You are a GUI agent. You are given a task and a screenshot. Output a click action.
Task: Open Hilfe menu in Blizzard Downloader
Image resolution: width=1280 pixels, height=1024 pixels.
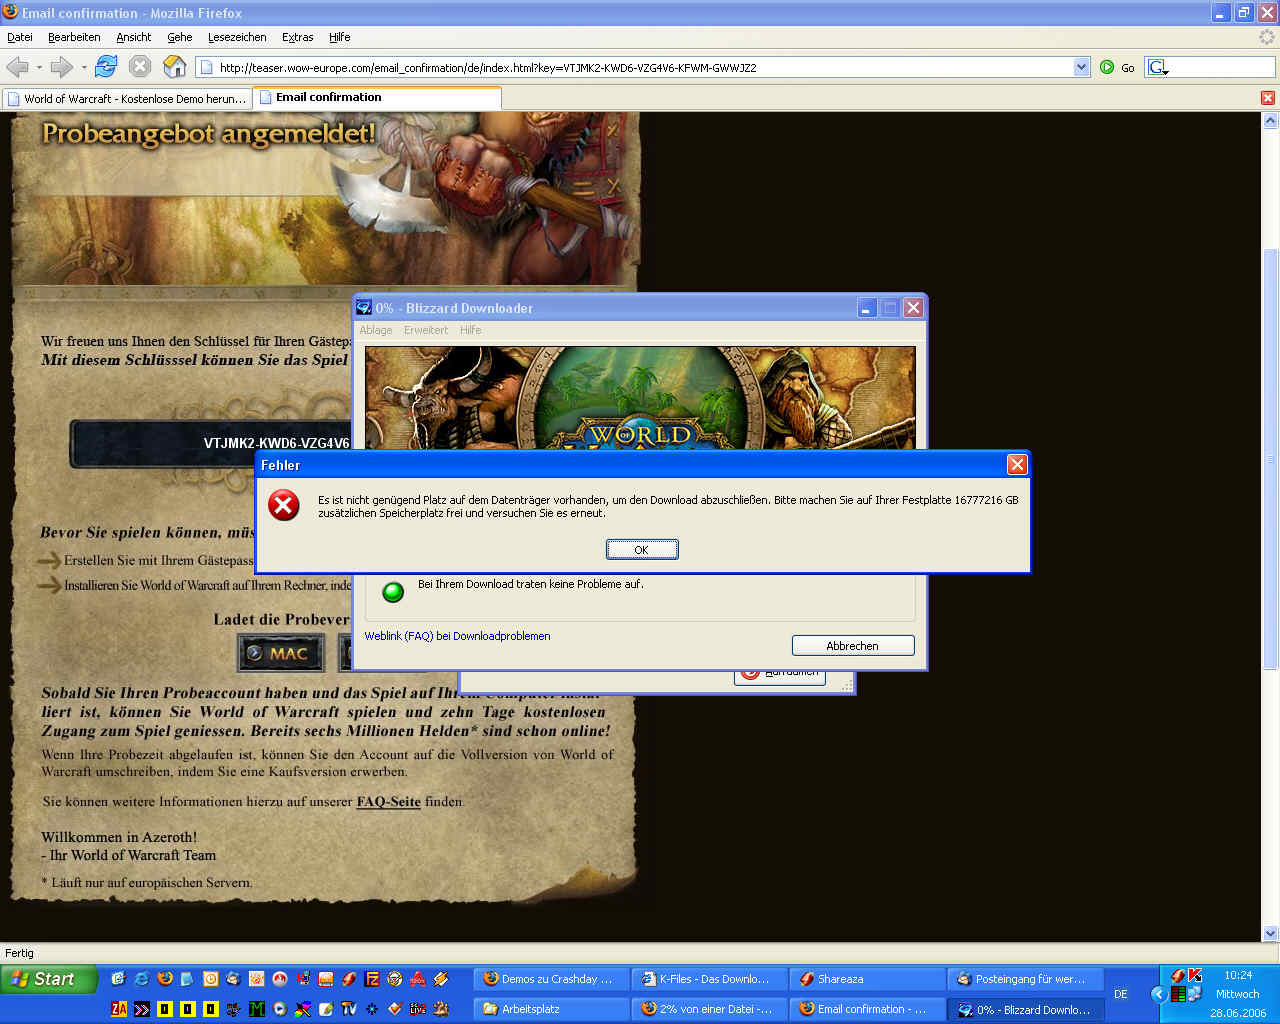pyautogui.click(x=471, y=330)
